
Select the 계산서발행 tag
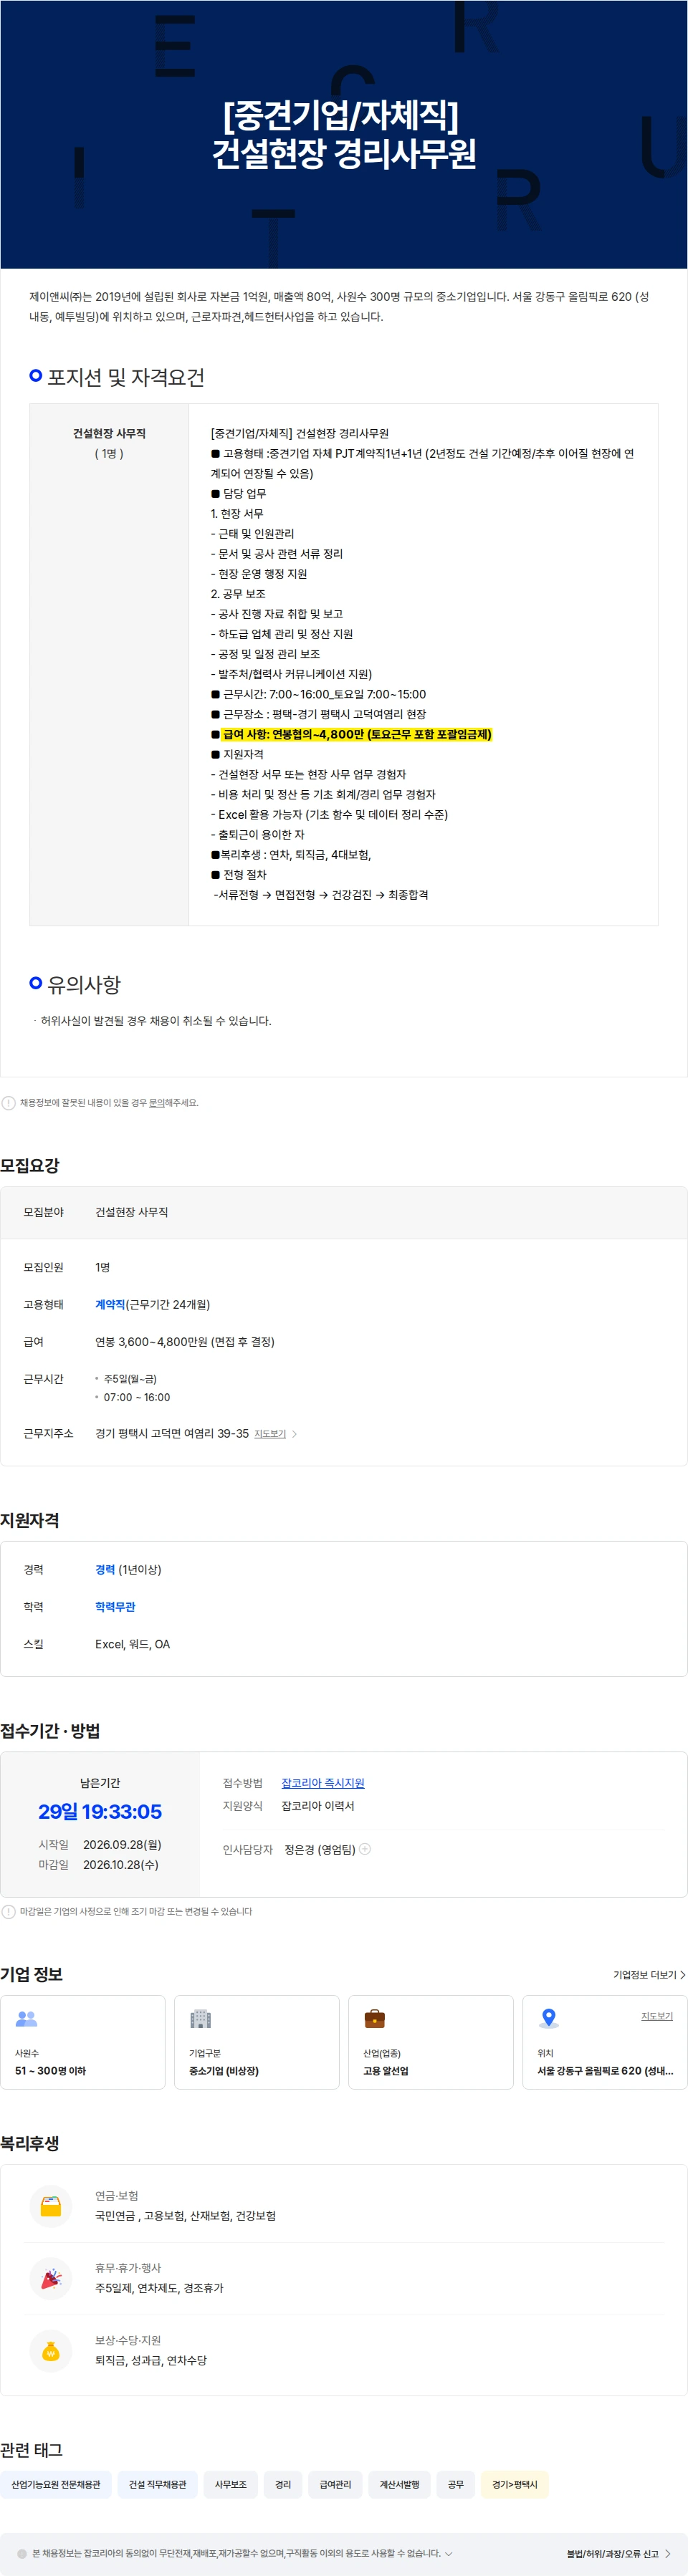[399, 2484]
